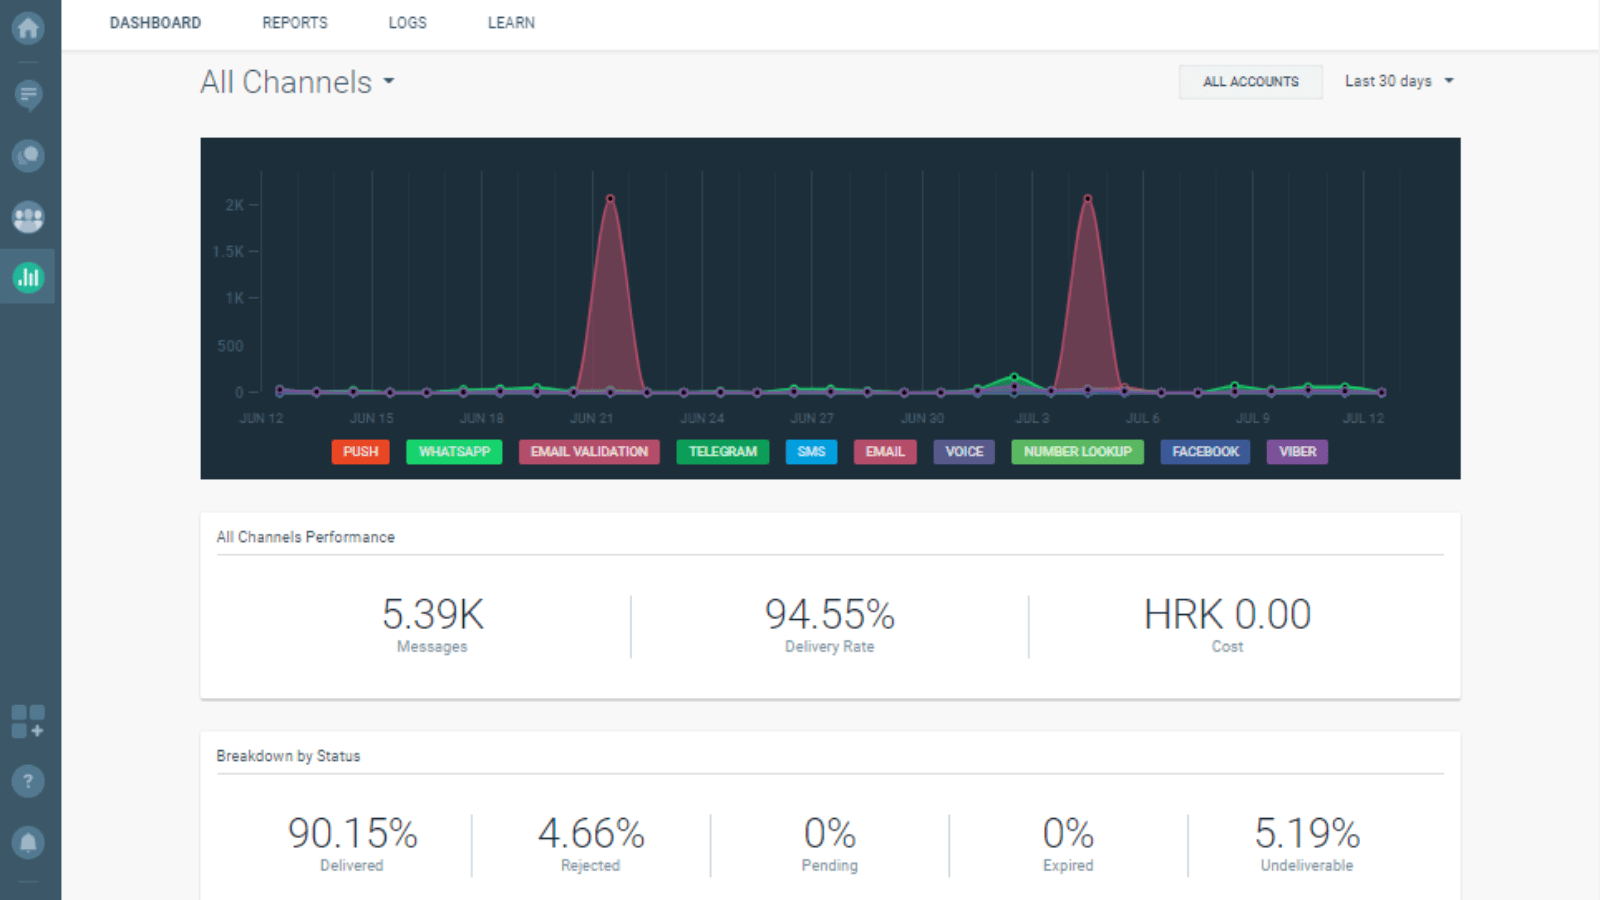1600x900 pixels.
Task: Switch to the LEARN tab
Action: 511,23
